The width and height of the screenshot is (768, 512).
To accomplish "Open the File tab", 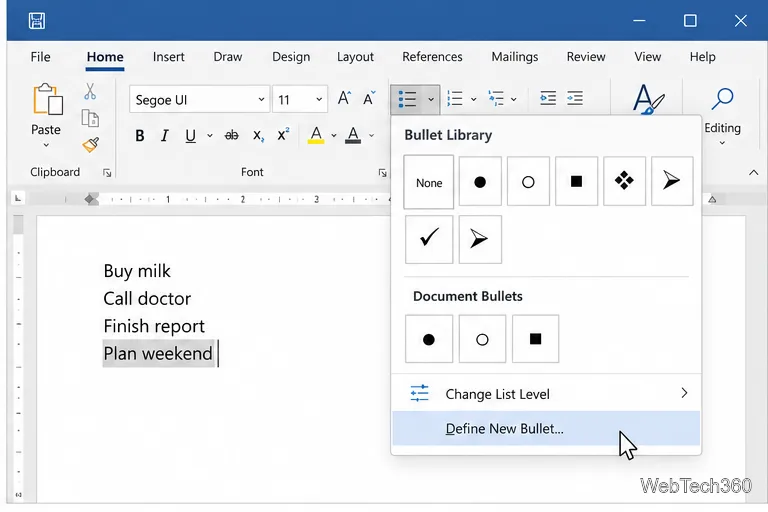I will (x=40, y=57).
